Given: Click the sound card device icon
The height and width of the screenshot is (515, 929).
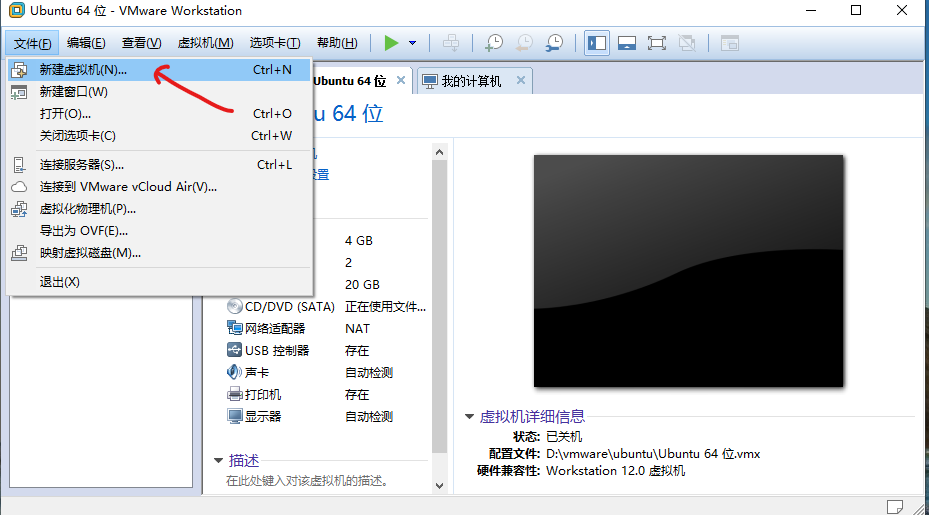Looking at the screenshot, I should click(x=235, y=372).
